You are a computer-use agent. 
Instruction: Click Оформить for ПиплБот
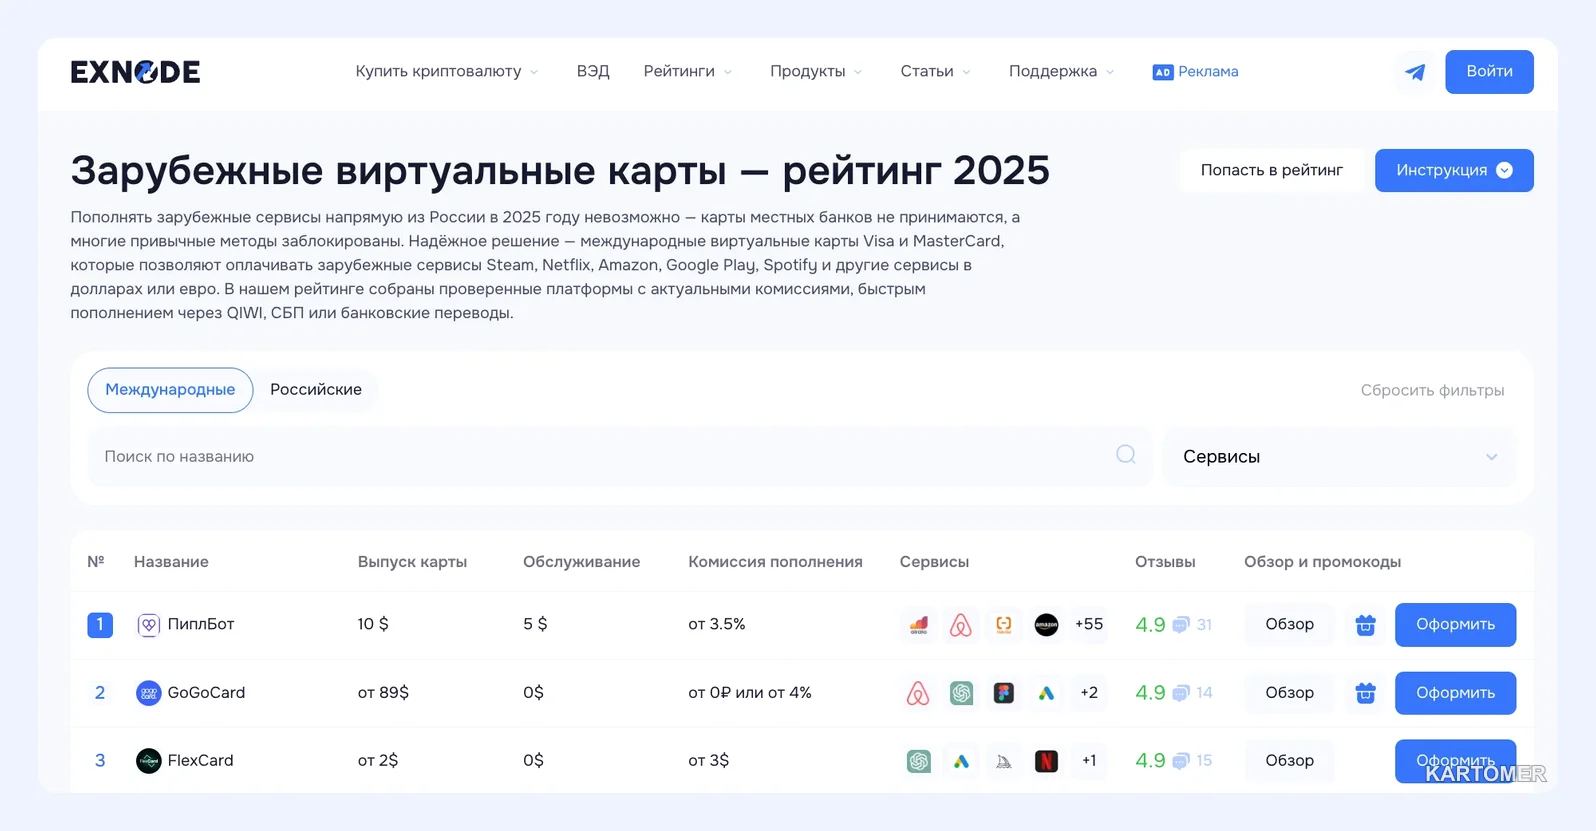click(1455, 625)
